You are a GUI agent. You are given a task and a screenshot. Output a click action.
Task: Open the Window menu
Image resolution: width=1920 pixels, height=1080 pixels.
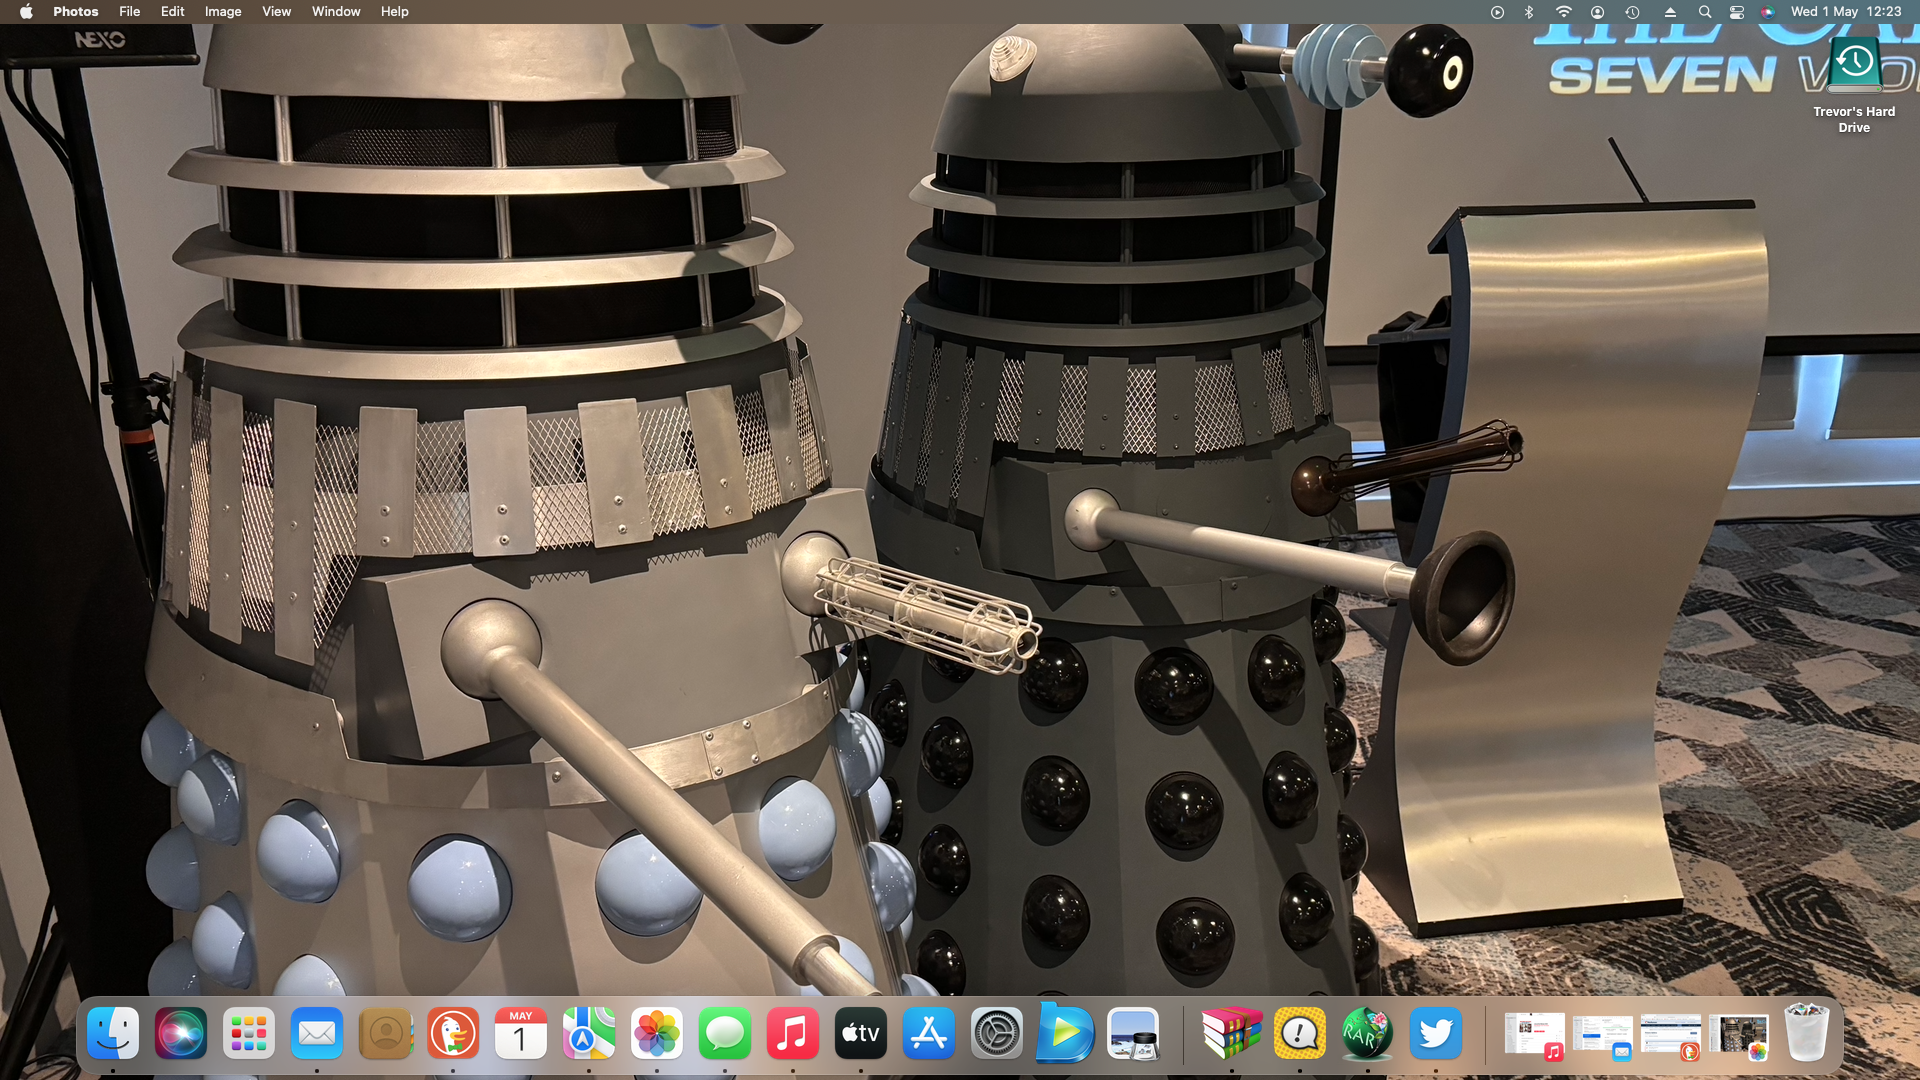click(x=336, y=12)
